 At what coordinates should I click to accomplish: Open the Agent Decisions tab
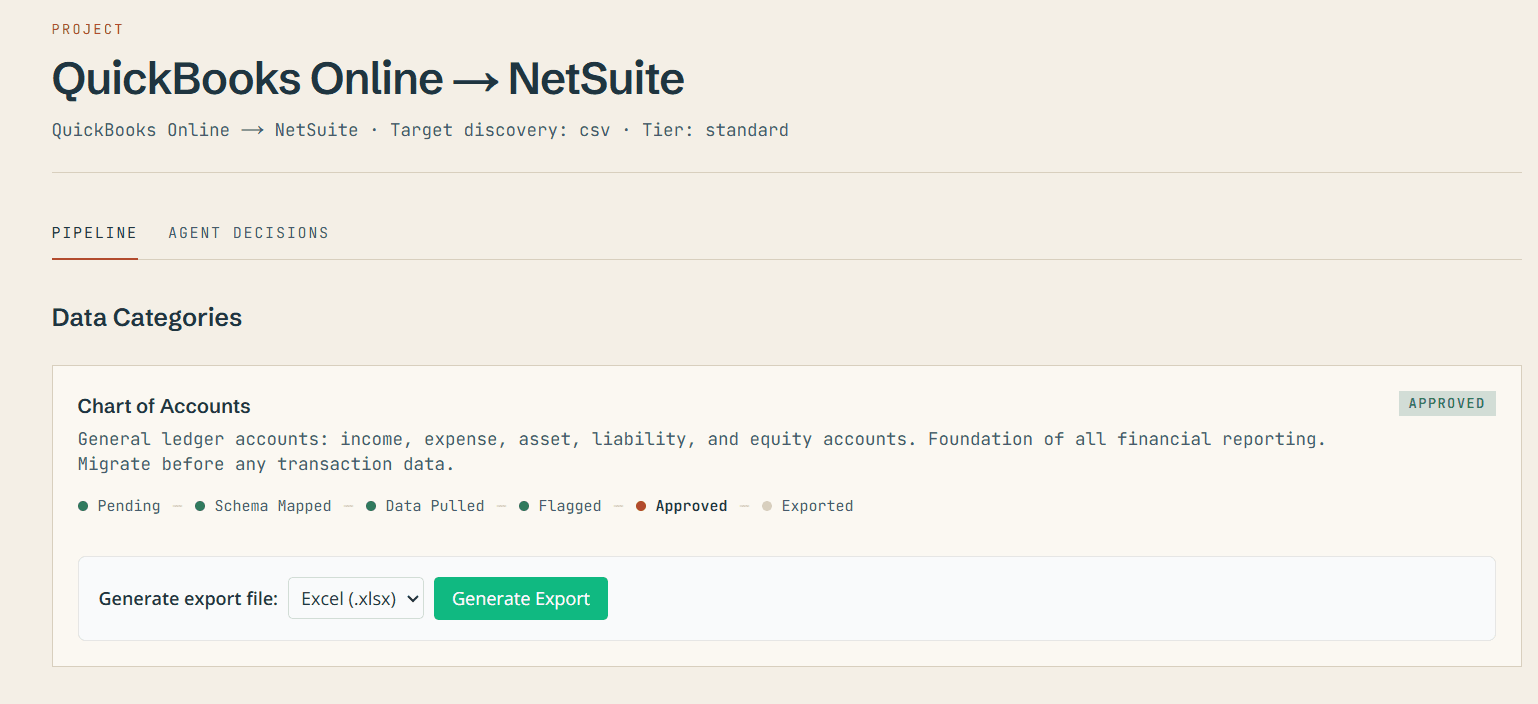248,233
